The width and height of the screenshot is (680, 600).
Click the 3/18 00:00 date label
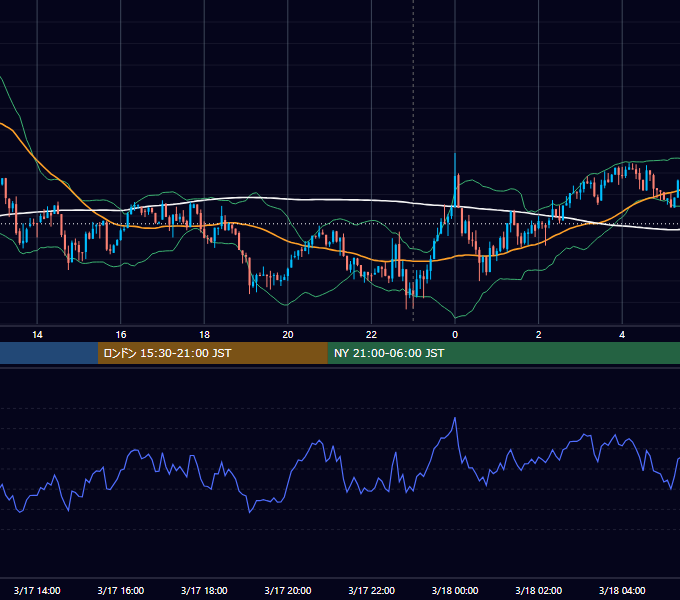(x=455, y=590)
